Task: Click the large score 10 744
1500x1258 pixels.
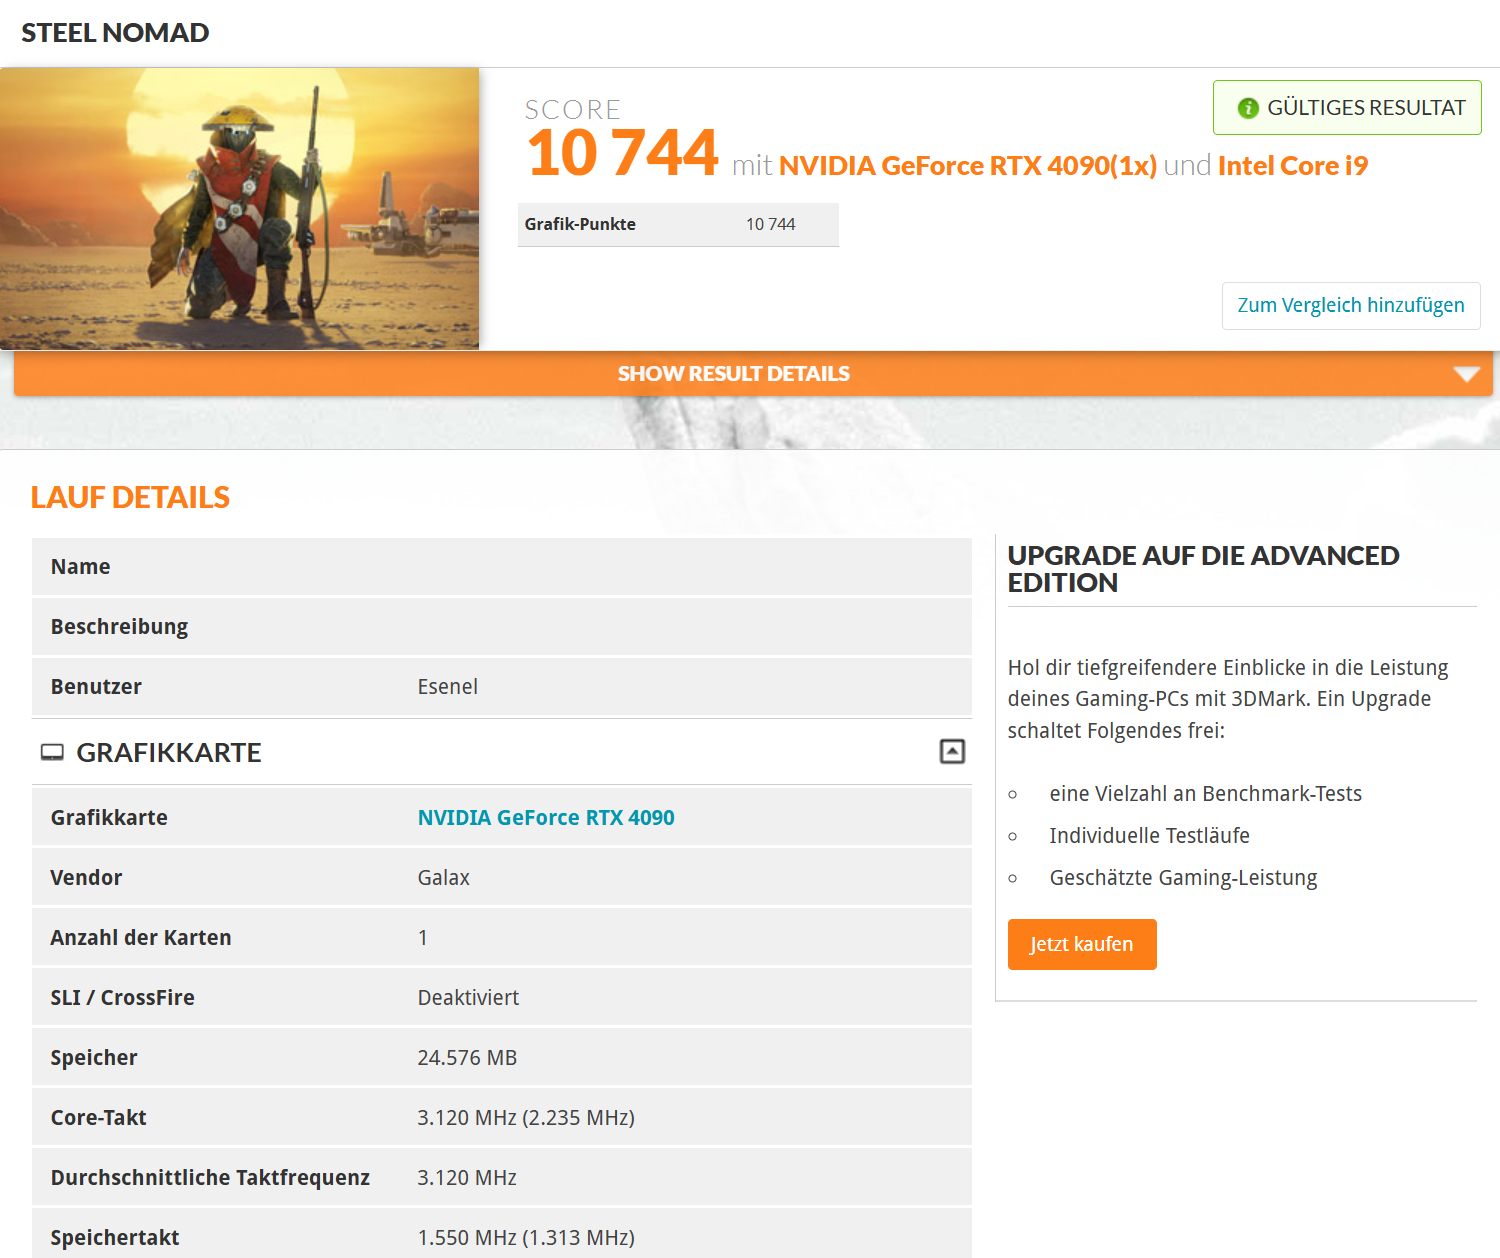Action: (x=622, y=153)
